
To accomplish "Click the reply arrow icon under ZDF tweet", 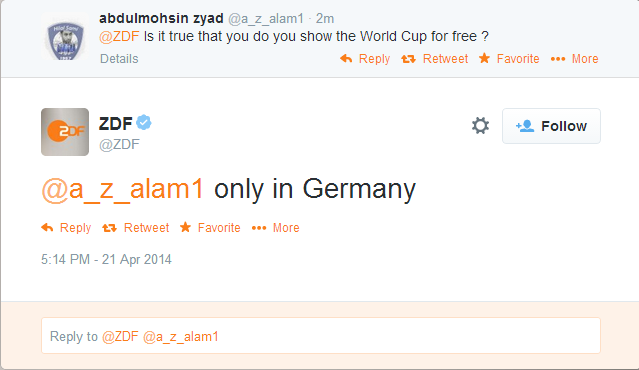I will coord(47,227).
